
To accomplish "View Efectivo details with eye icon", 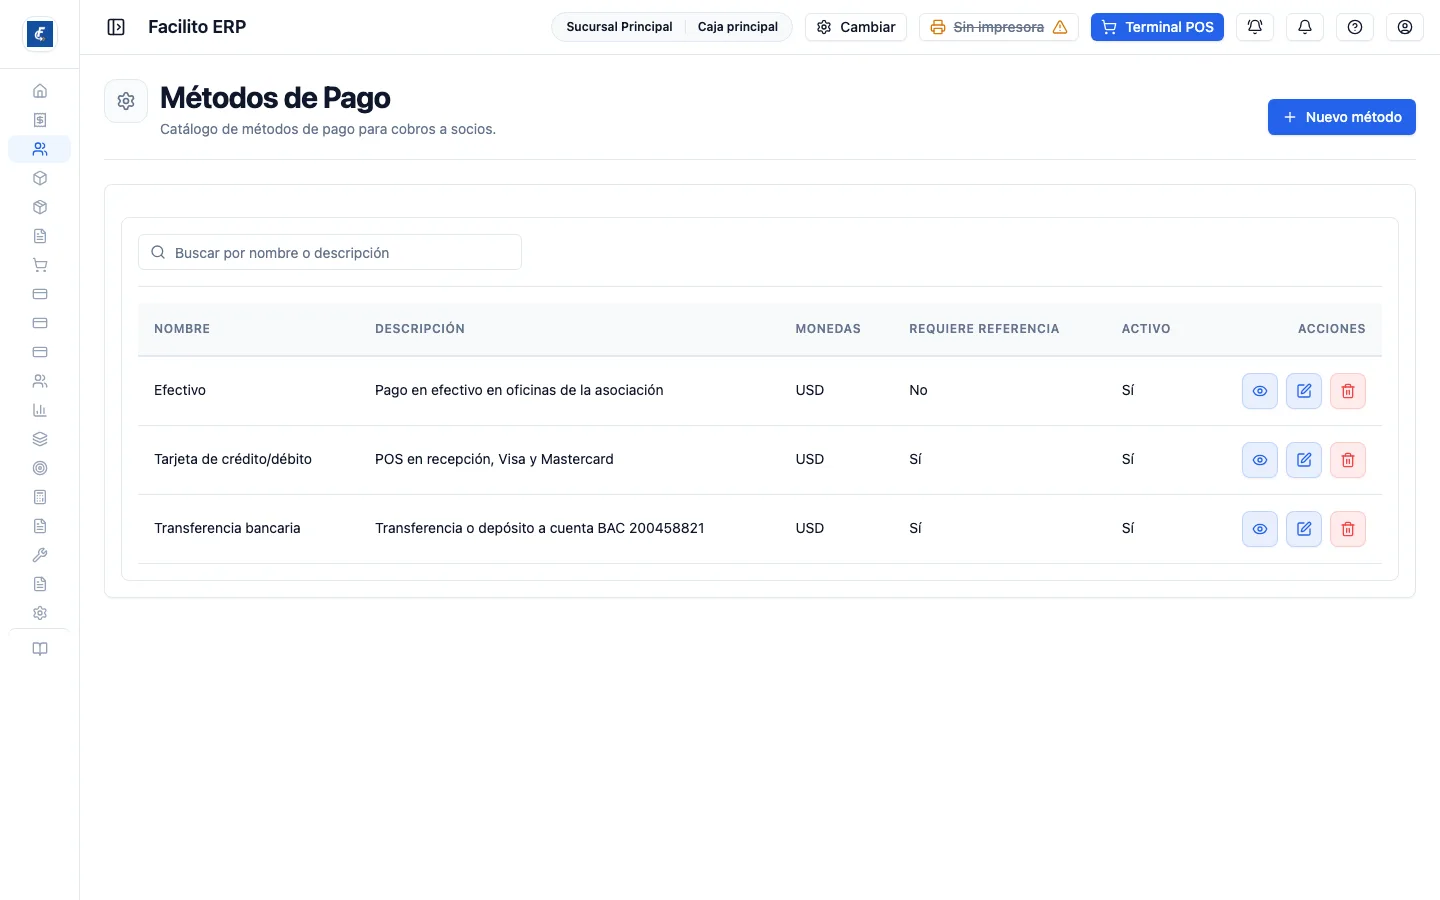I will (x=1260, y=391).
